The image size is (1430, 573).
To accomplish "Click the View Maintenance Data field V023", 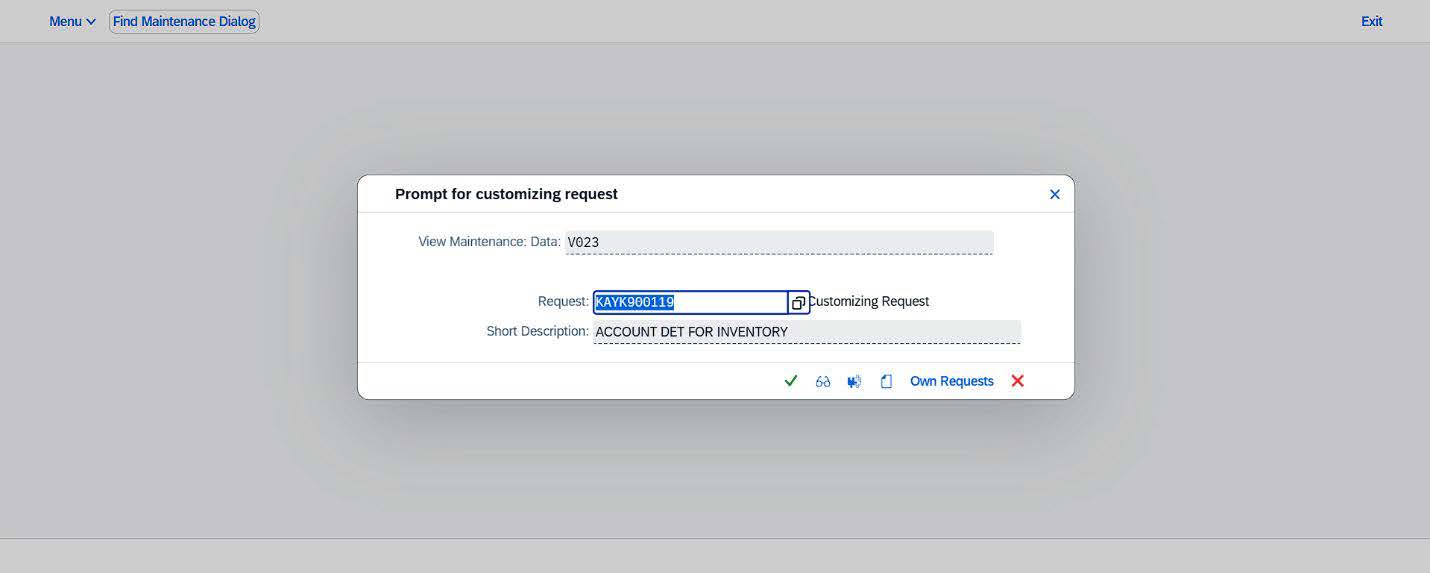I will tap(779, 242).
